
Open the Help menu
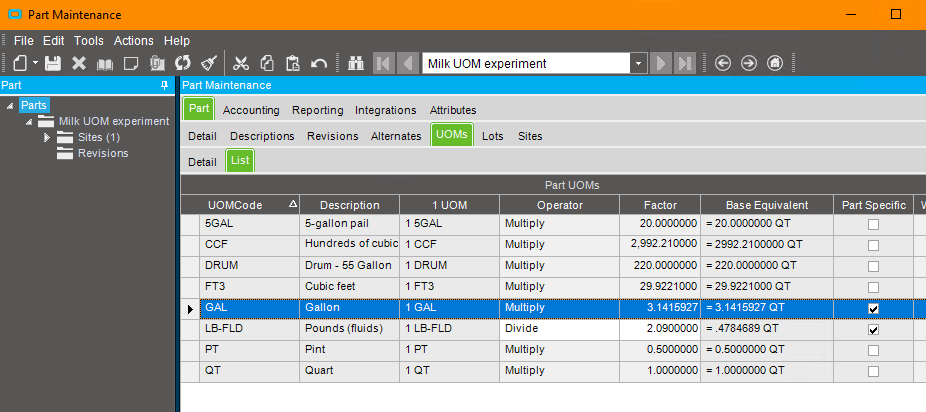point(177,41)
